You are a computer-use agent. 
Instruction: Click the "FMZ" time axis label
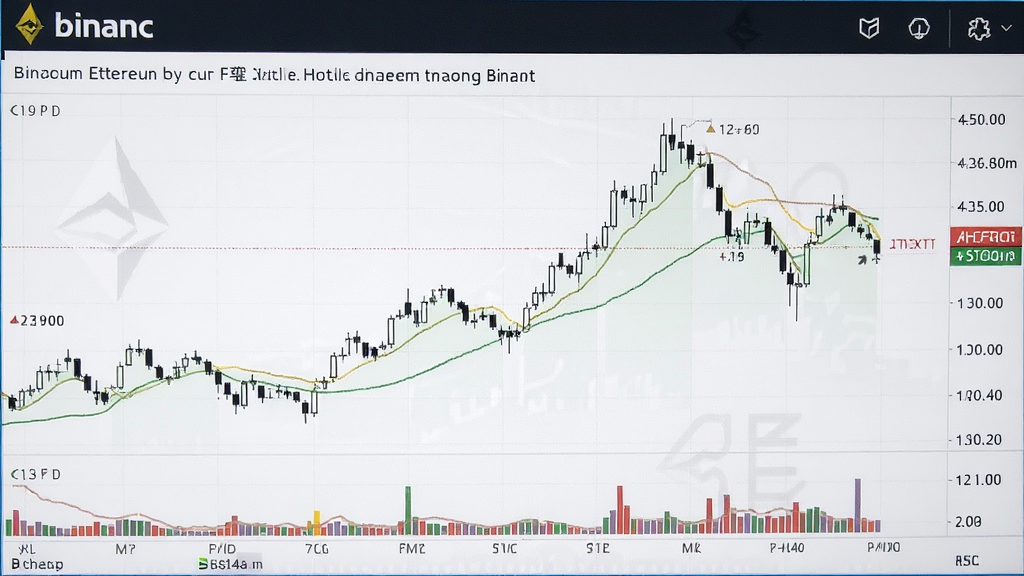coord(411,549)
